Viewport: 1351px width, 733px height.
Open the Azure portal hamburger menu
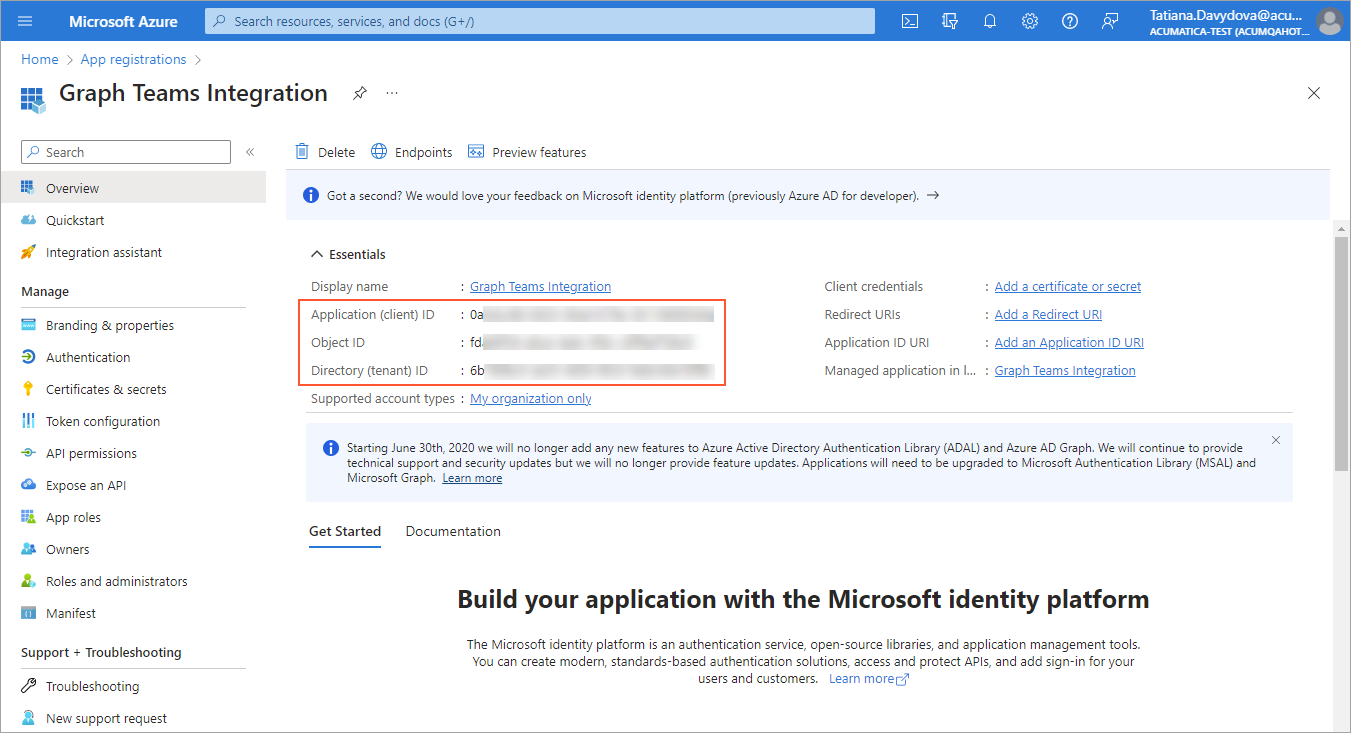tap(25, 21)
